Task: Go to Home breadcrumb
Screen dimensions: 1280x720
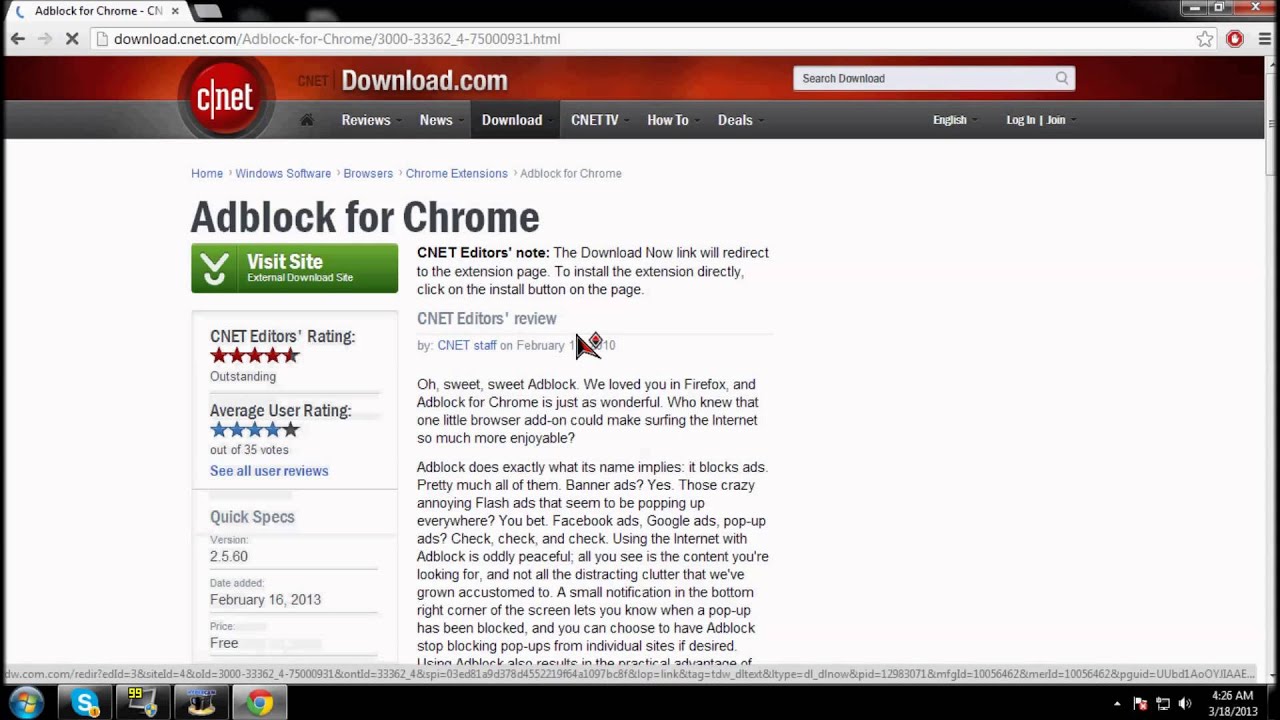Action: pos(207,173)
